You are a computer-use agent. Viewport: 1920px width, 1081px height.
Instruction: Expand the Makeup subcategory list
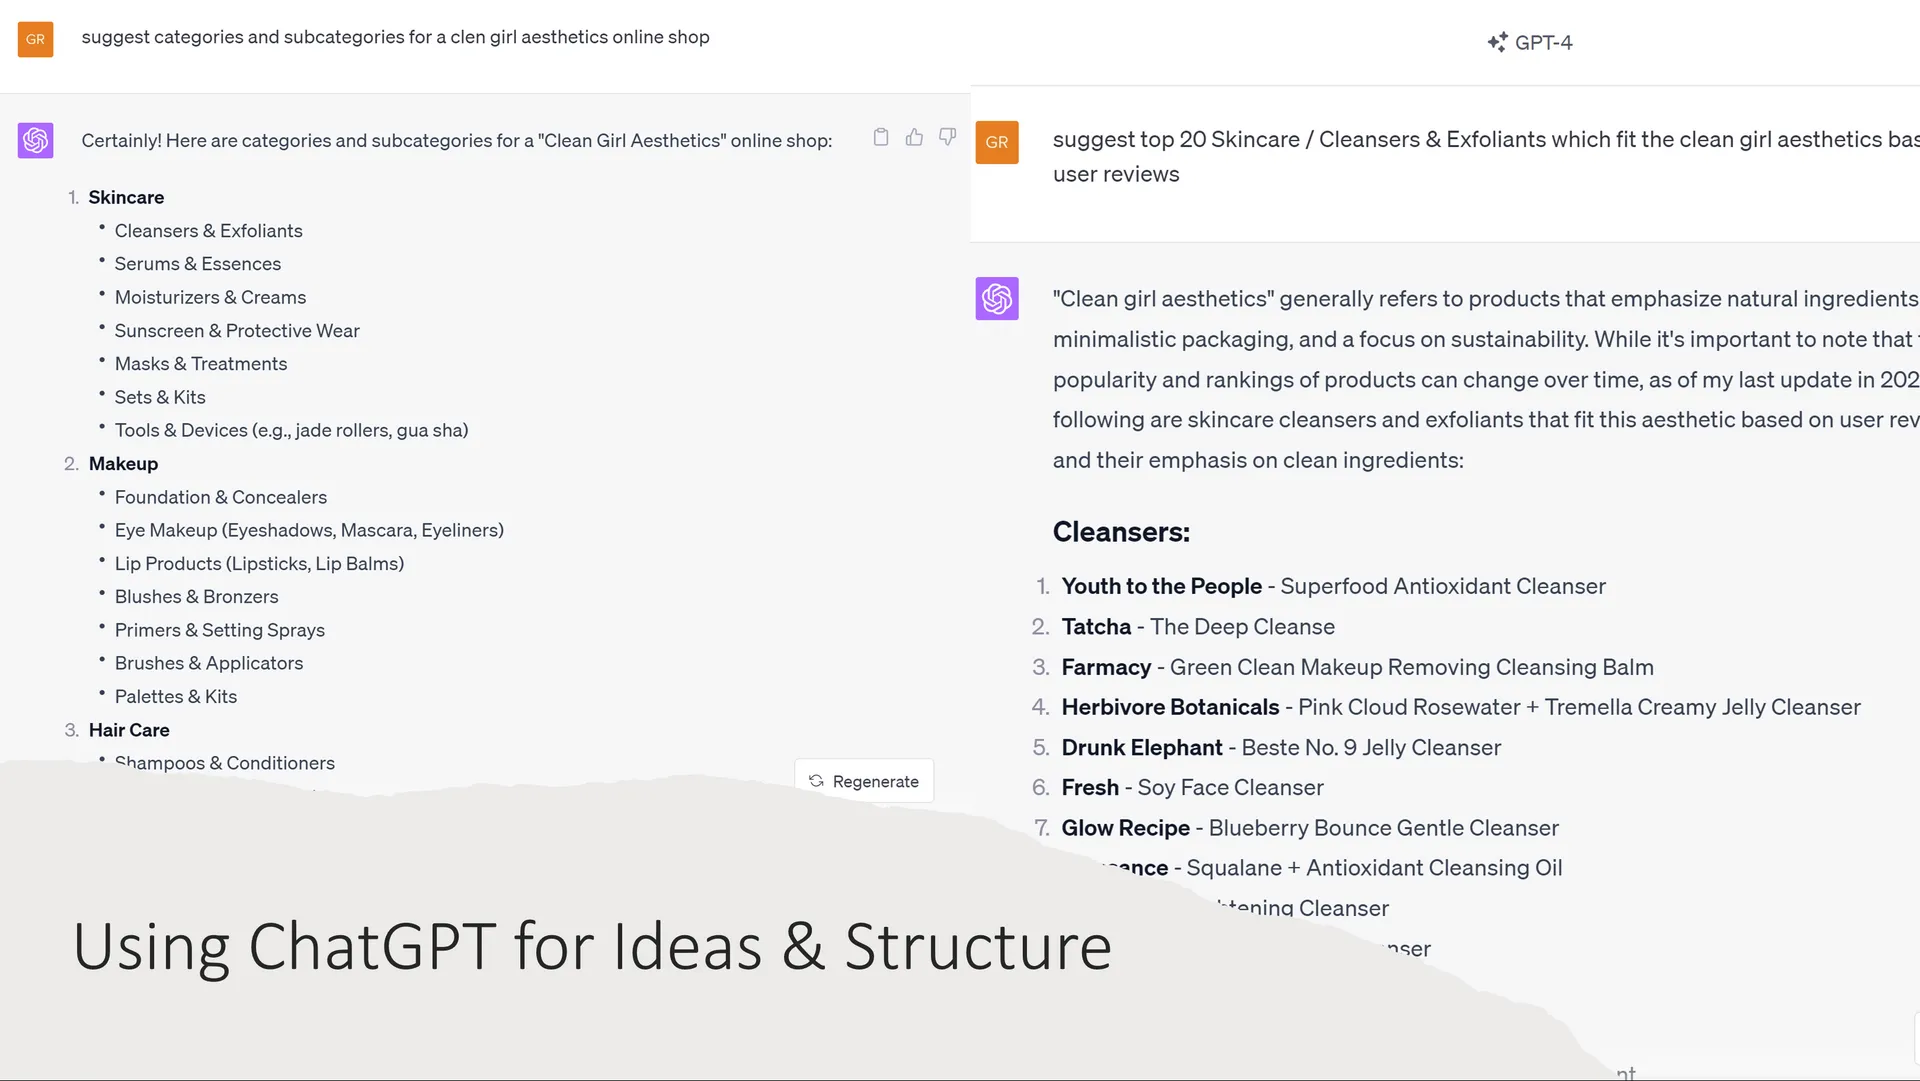pos(123,463)
